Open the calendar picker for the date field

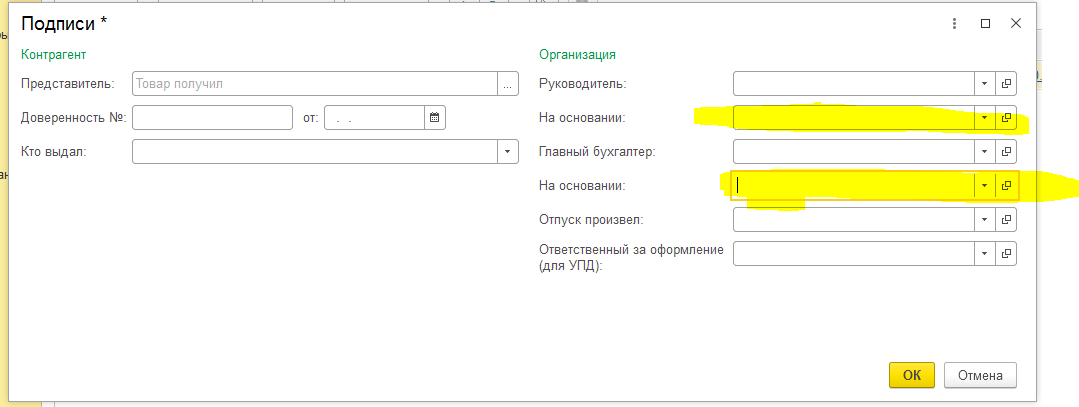[434, 118]
